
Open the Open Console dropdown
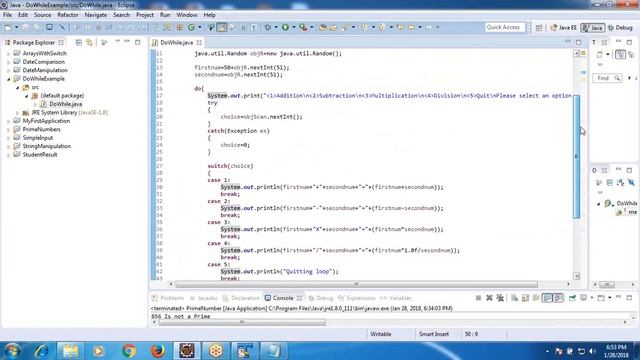click(x=609, y=298)
